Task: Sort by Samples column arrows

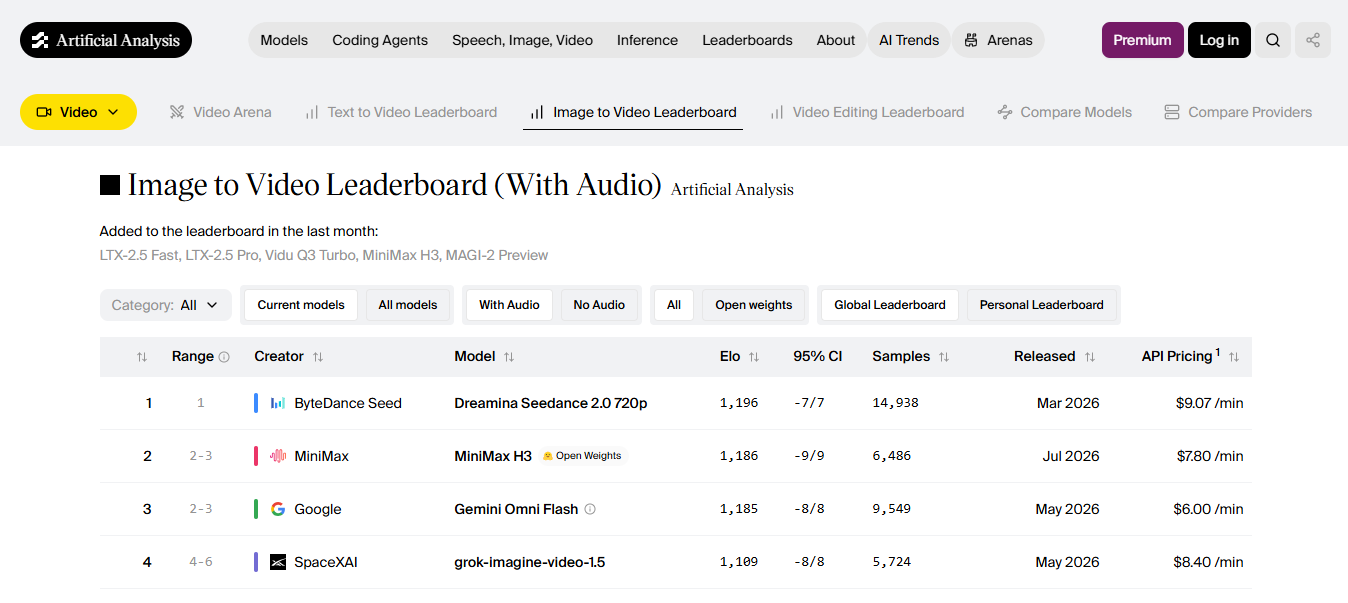Action: pyautogui.click(x=944, y=357)
